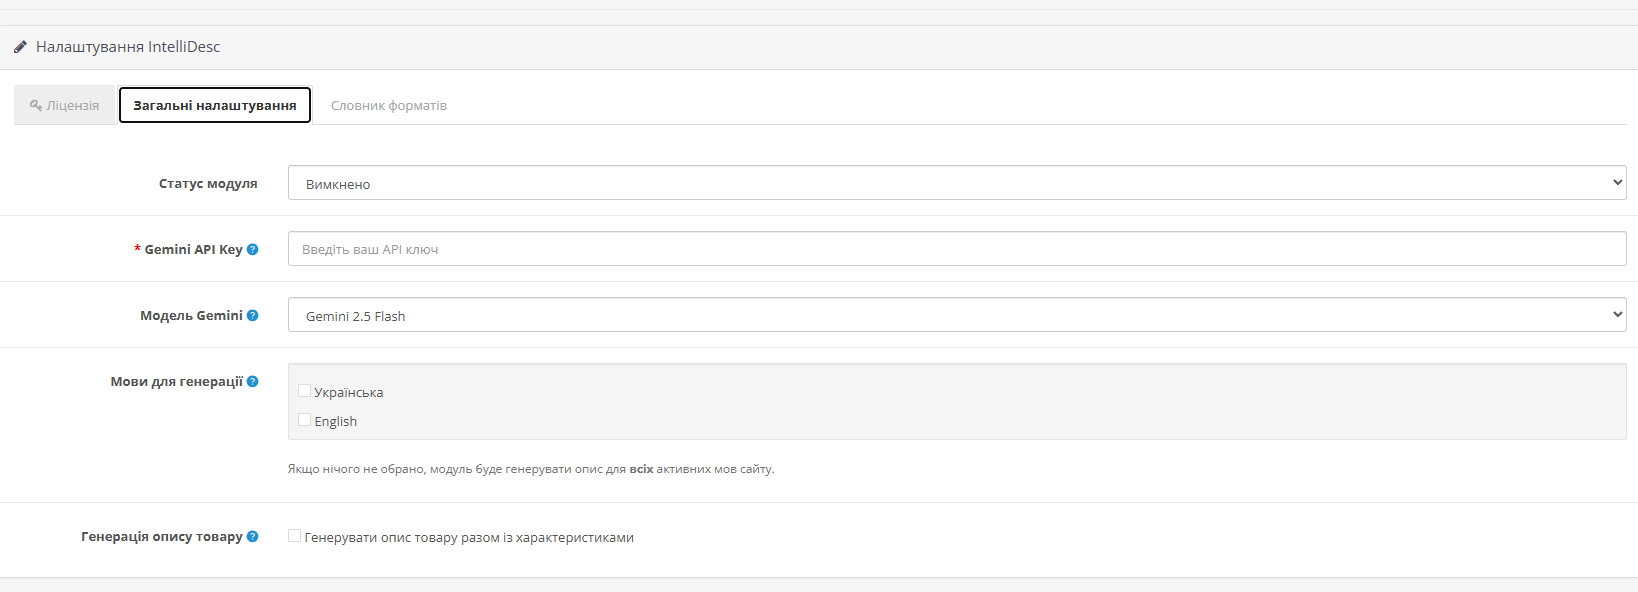The height and width of the screenshot is (592, 1638).
Task: Open the Словник форматів tab
Action: point(389,105)
